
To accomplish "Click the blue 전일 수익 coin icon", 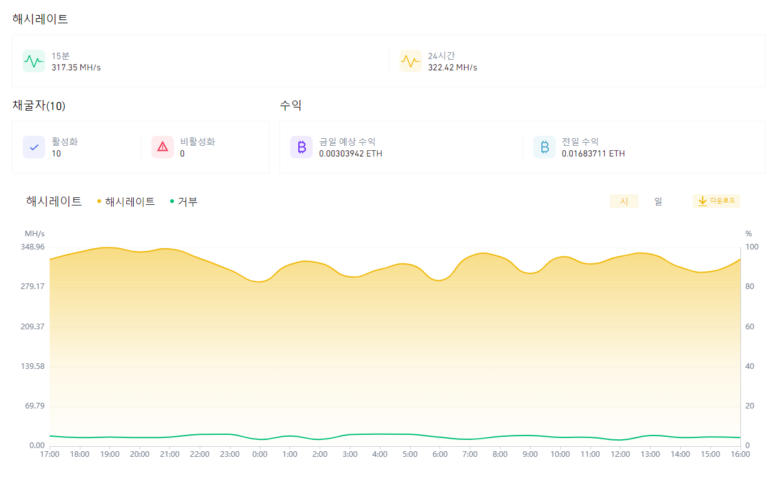I will point(544,147).
